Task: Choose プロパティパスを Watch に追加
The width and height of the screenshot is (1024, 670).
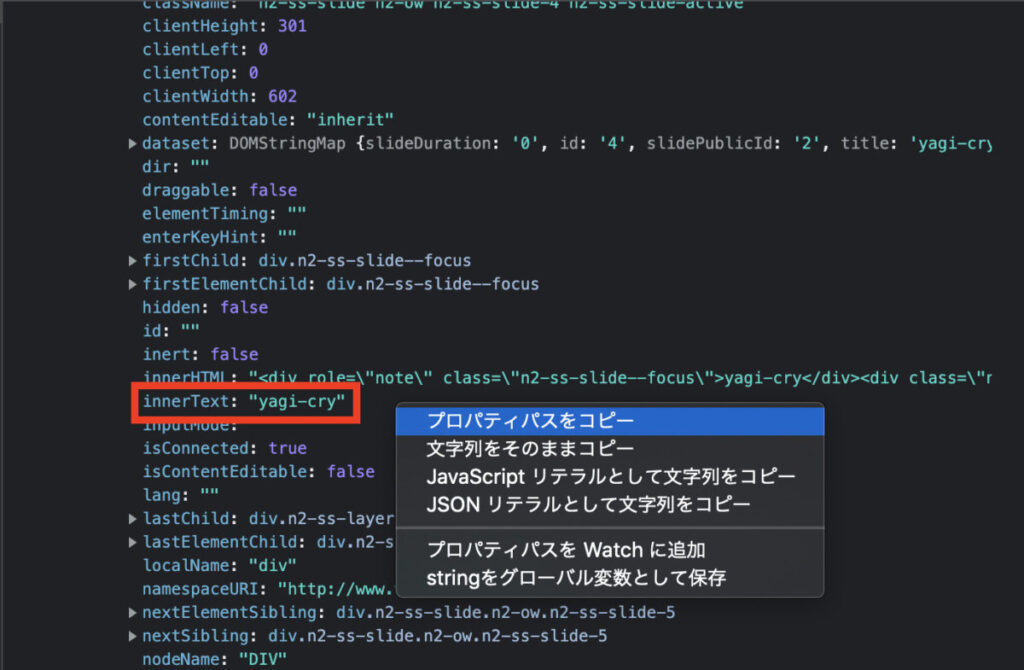Action: tap(566, 549)
